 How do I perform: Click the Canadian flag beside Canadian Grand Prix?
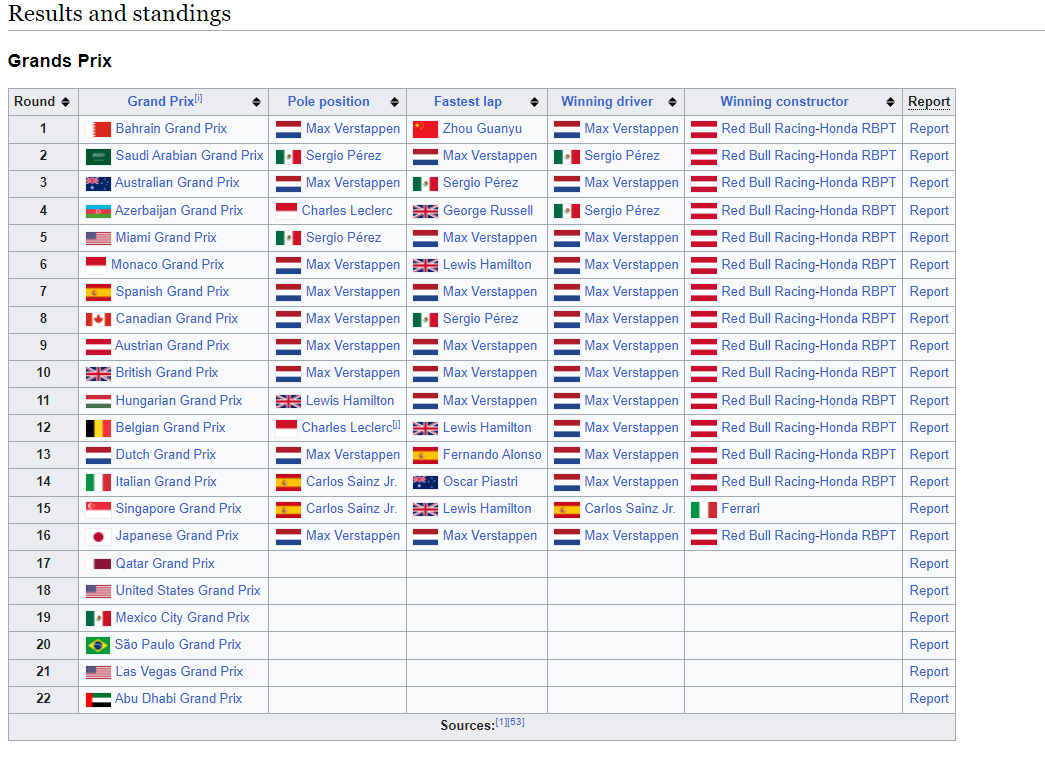98,319
